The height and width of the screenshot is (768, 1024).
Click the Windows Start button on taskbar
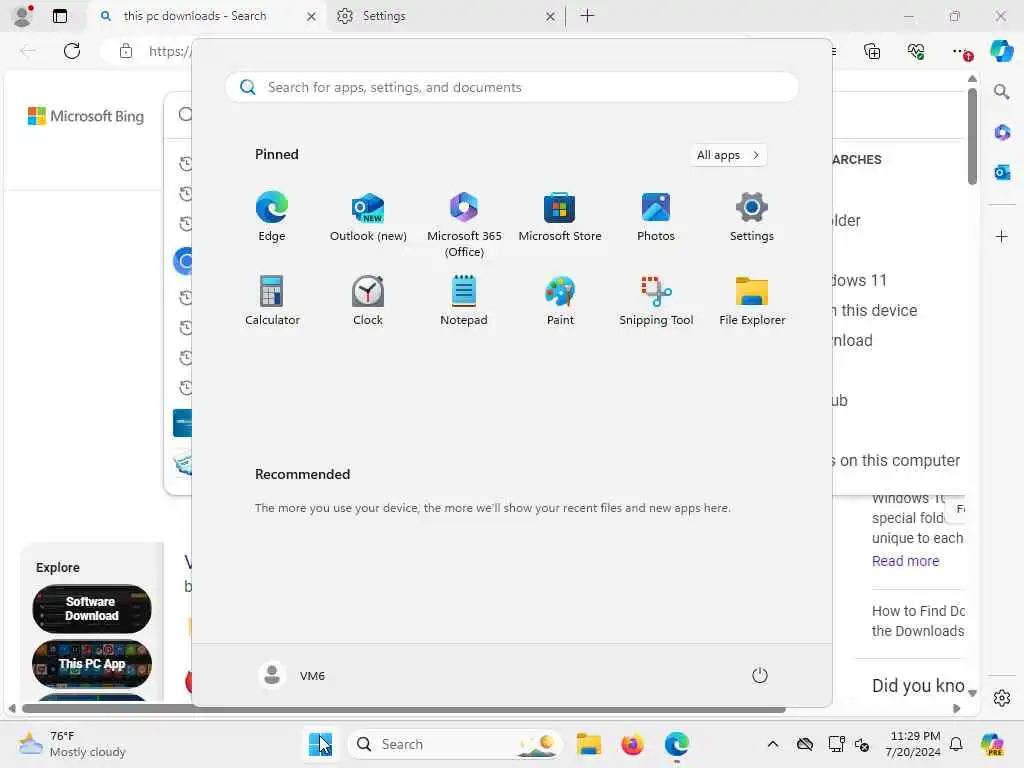(x=320, y=744)
